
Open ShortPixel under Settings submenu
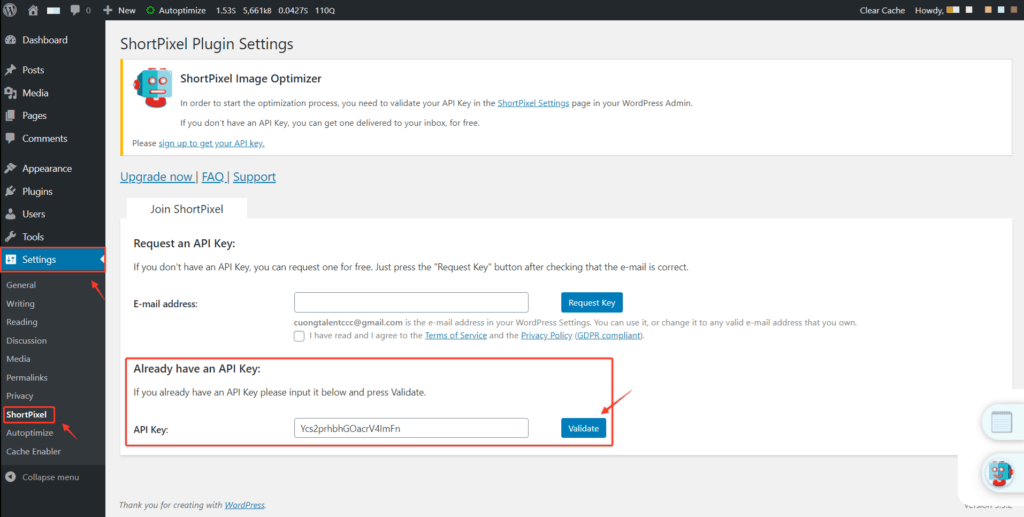[27, 414]
